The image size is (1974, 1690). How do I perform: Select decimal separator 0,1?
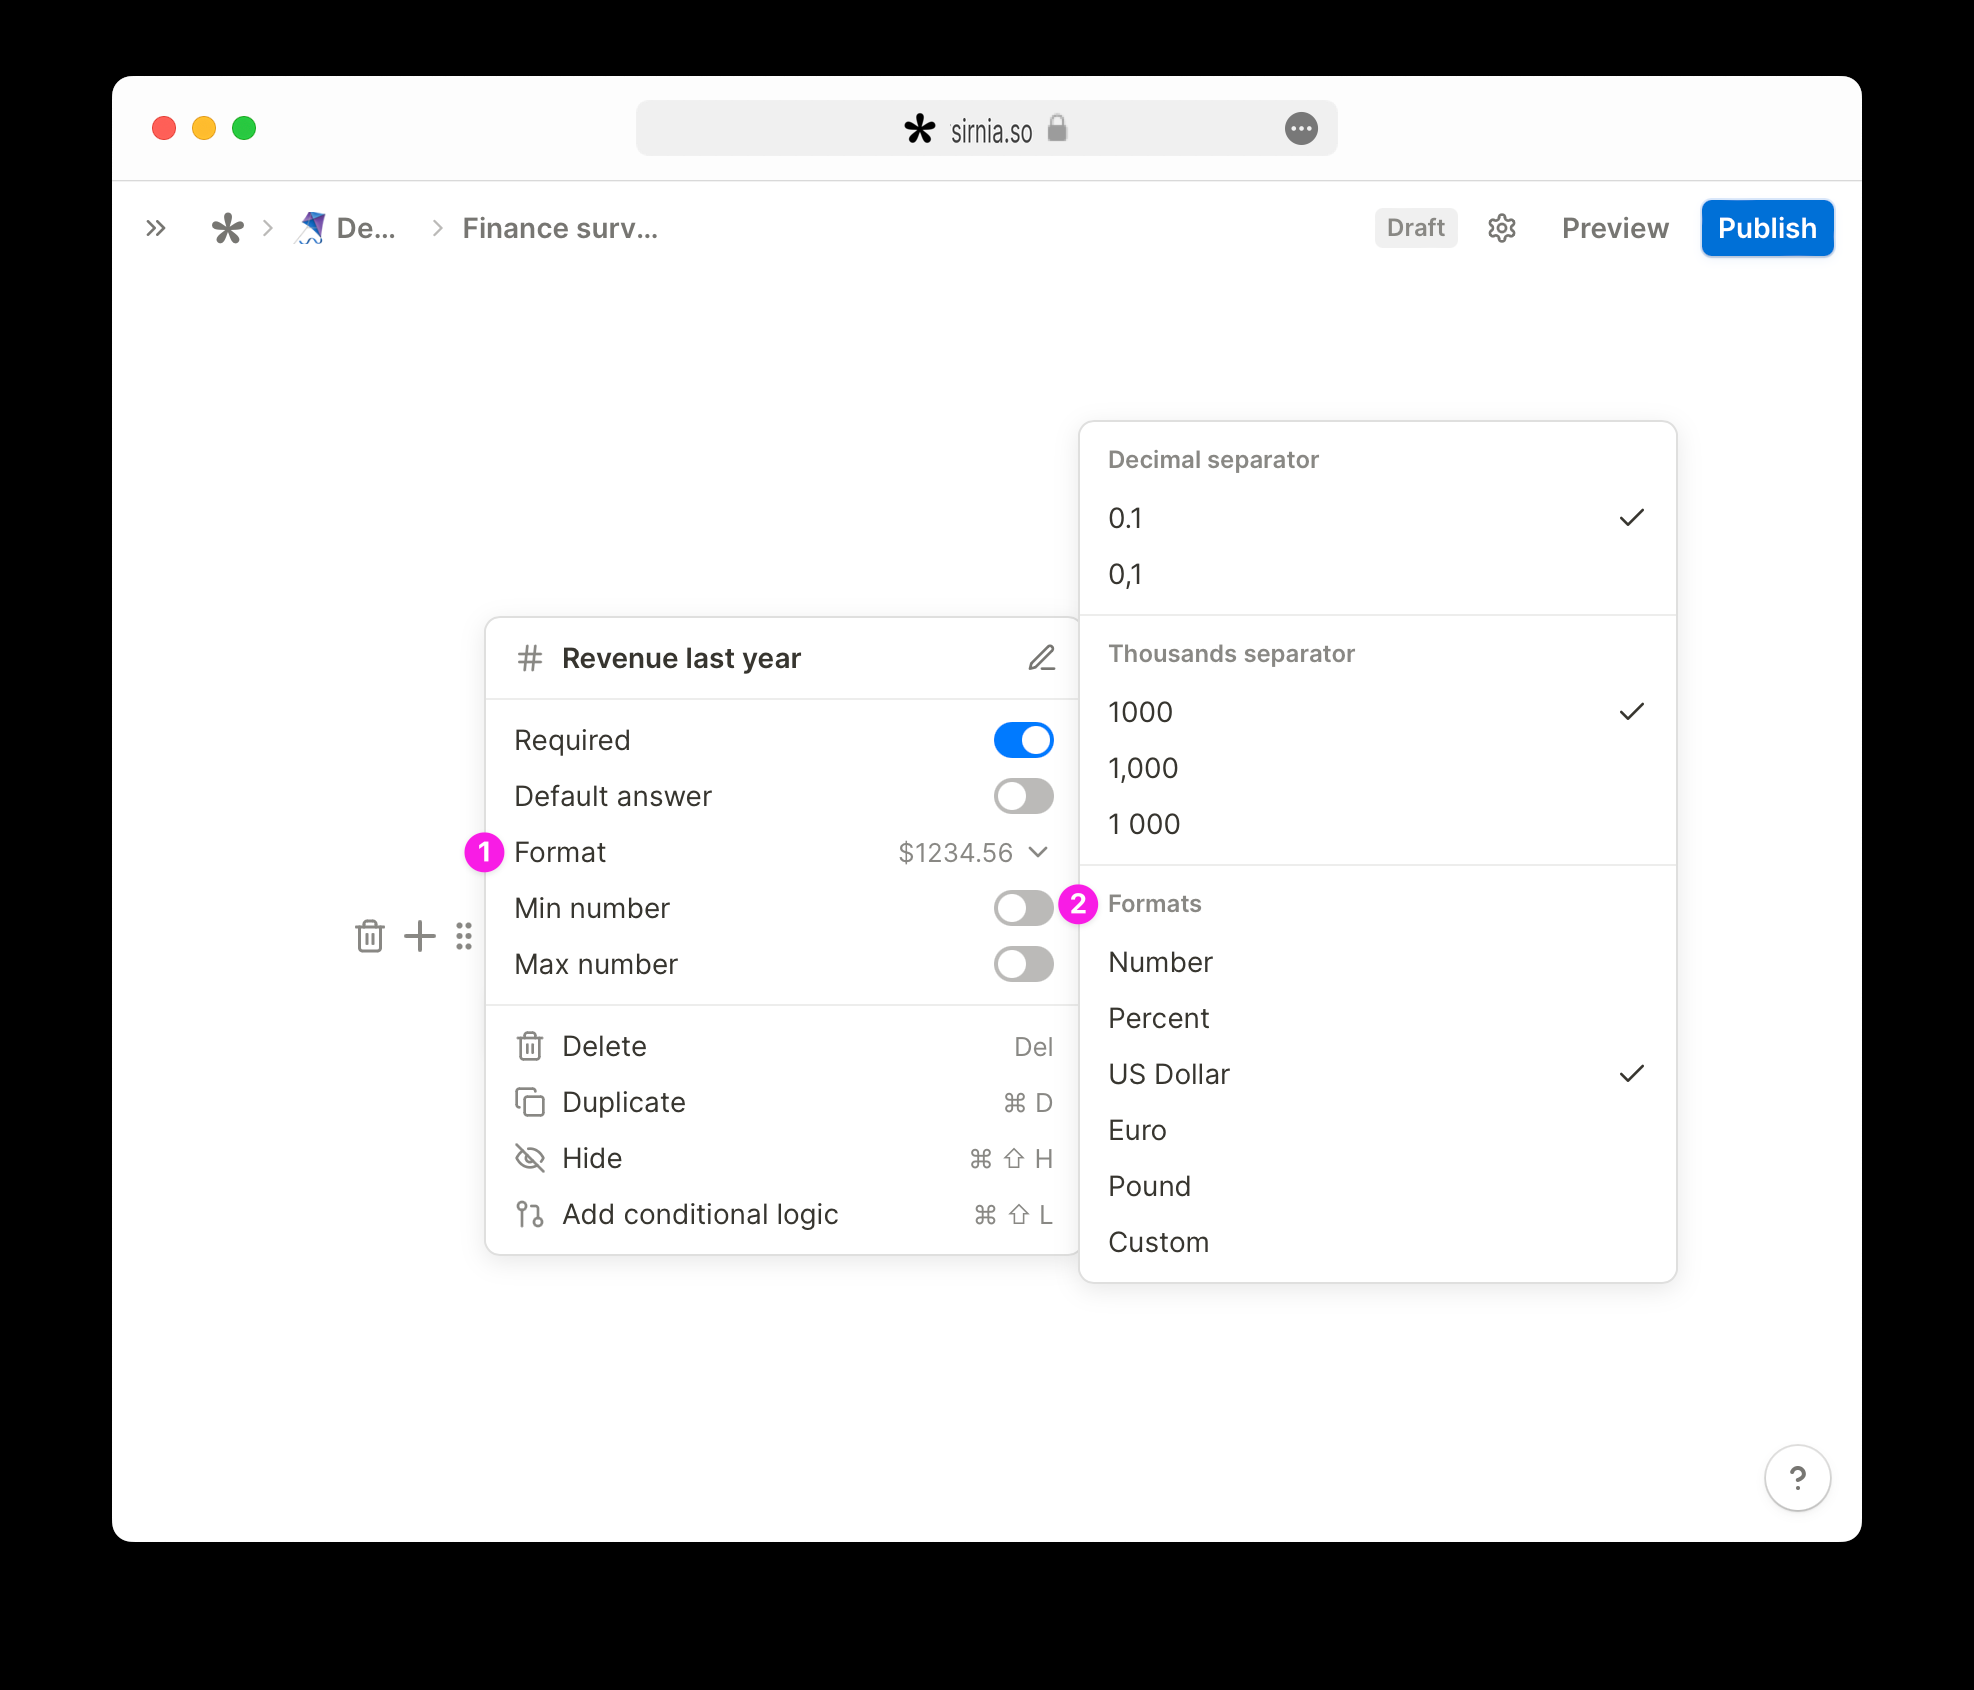[x=1377, y=574]
